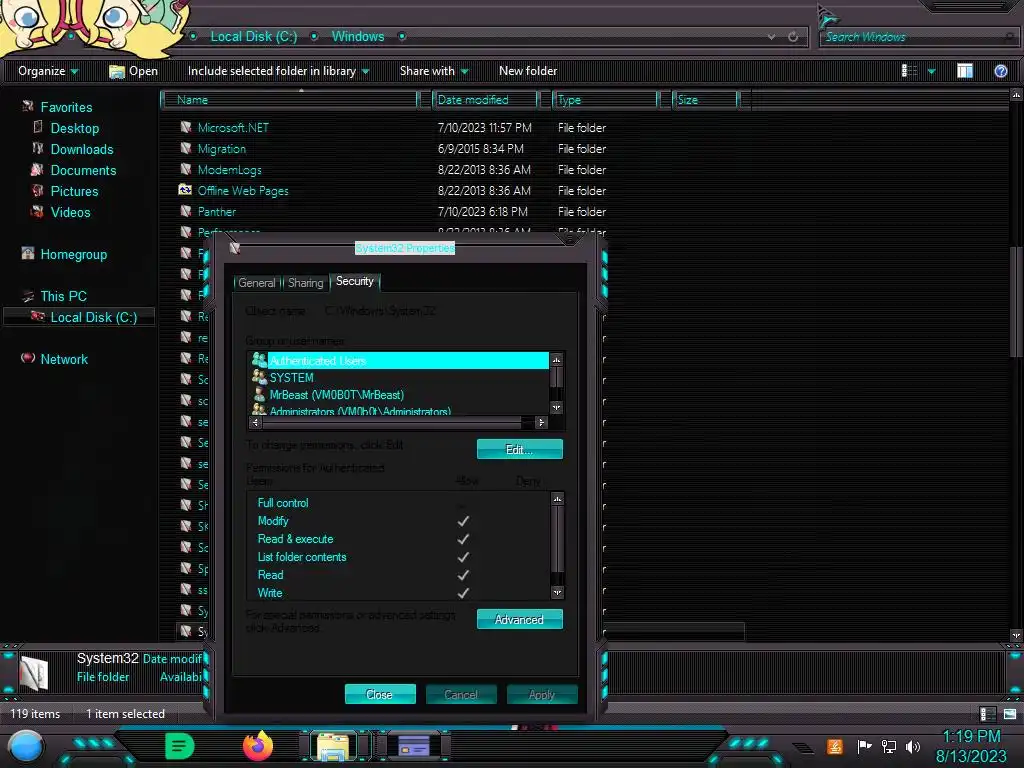Open Videos in Favorites
1024x768 pixels.
(x=70, y=212)
